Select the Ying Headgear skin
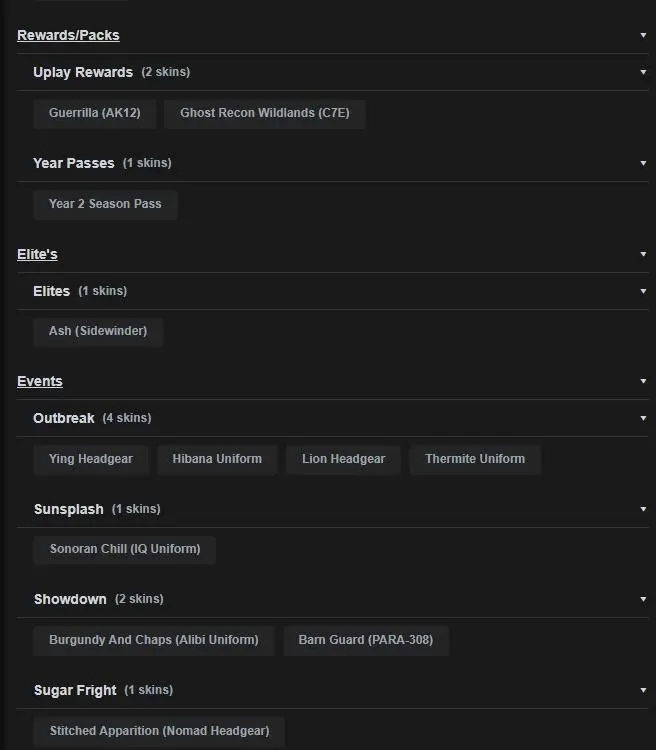656x750 pixels. pos(91,459)
